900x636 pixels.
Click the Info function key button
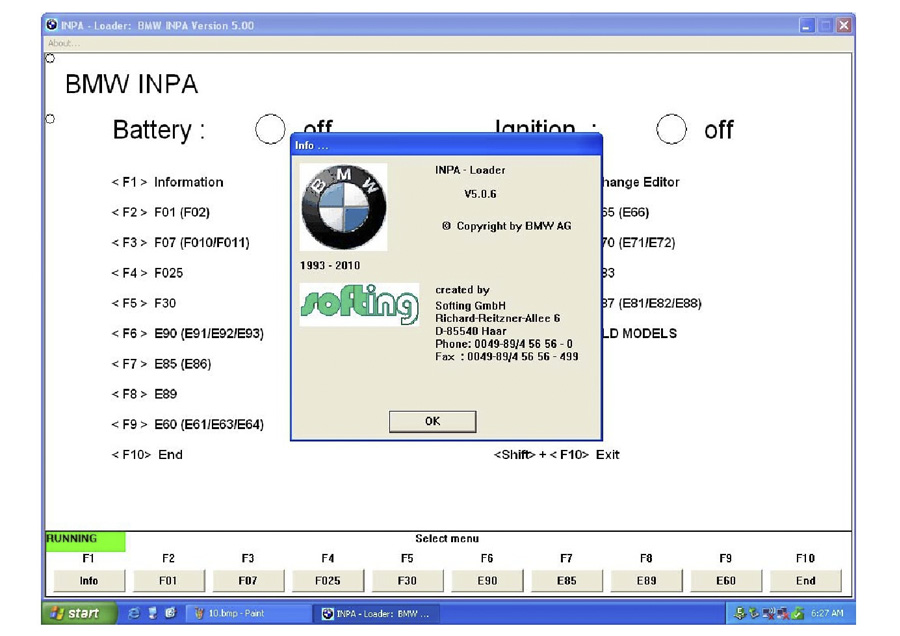[x=89, y=580]
